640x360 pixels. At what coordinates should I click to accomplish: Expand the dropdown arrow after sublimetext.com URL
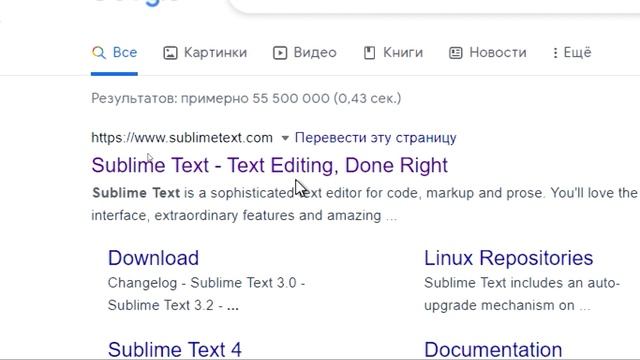click(285, 138)
